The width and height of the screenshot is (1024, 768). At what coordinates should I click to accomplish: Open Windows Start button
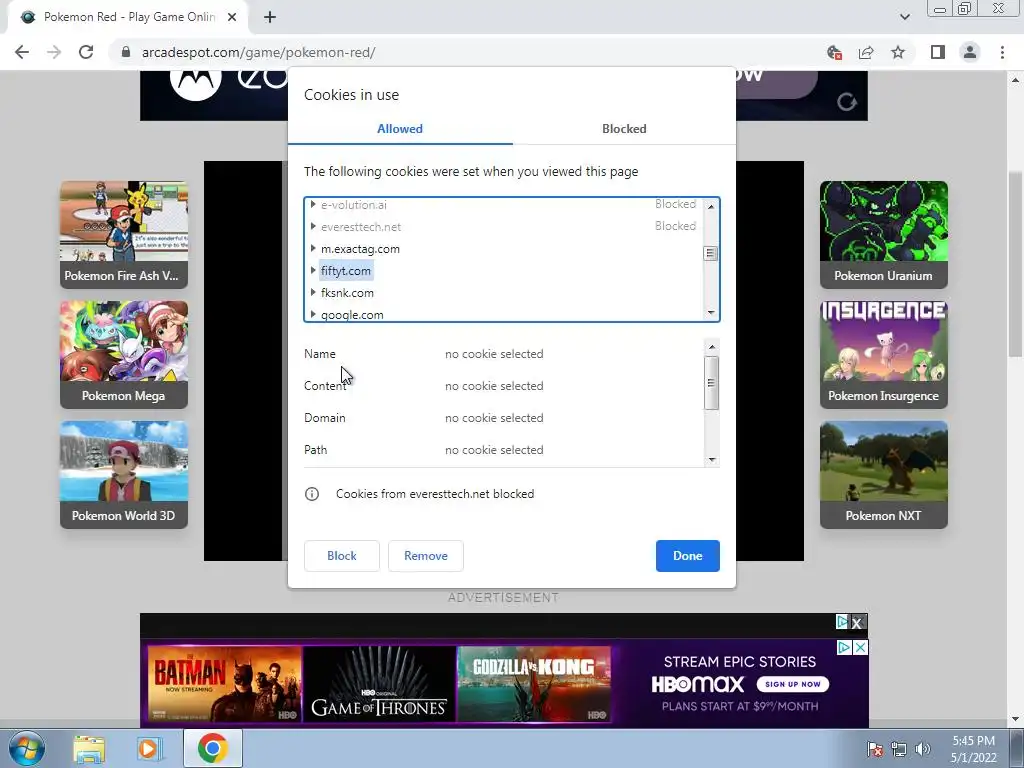pos(27,748)
